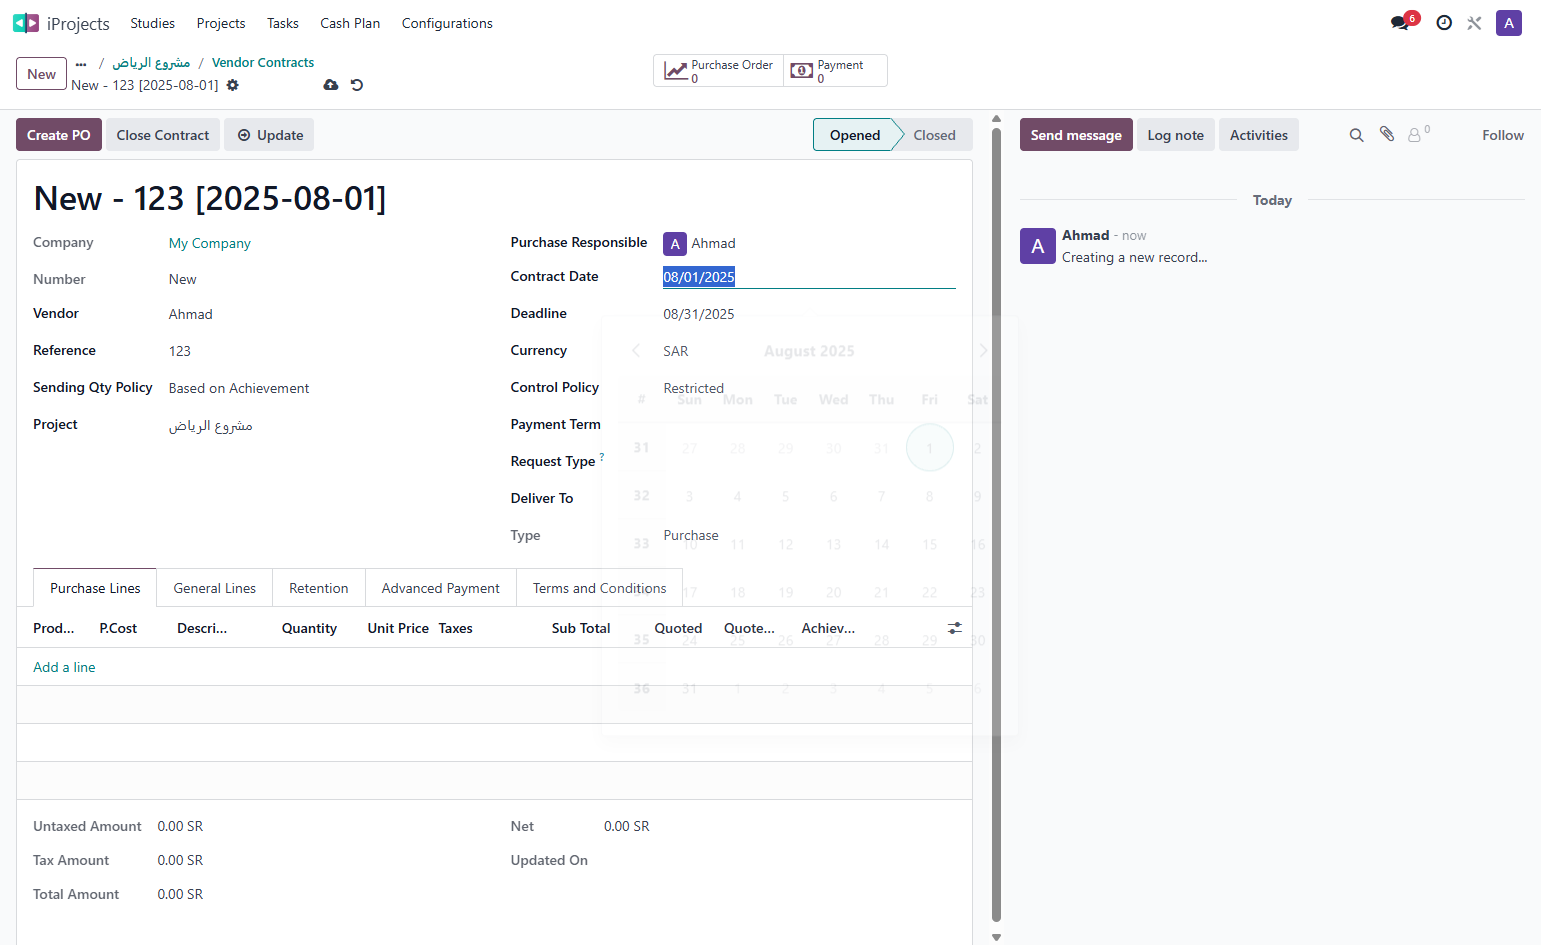Screen dimensions: 1541x945
Task: Discard changes with the undo arrow icon
Action: pos(357,85)
